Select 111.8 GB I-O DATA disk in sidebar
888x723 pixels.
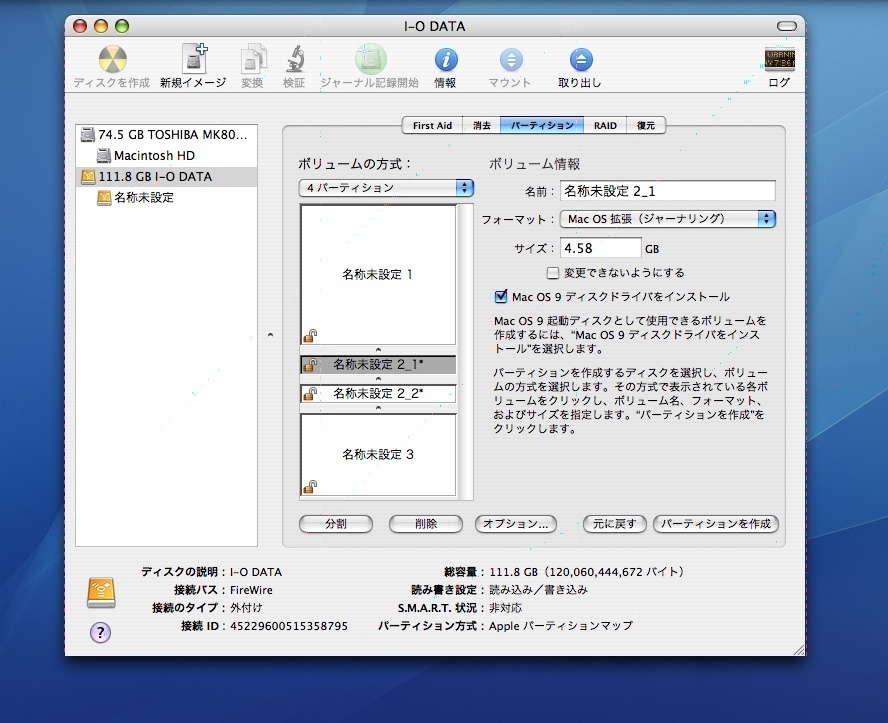[x=166, y=177]
